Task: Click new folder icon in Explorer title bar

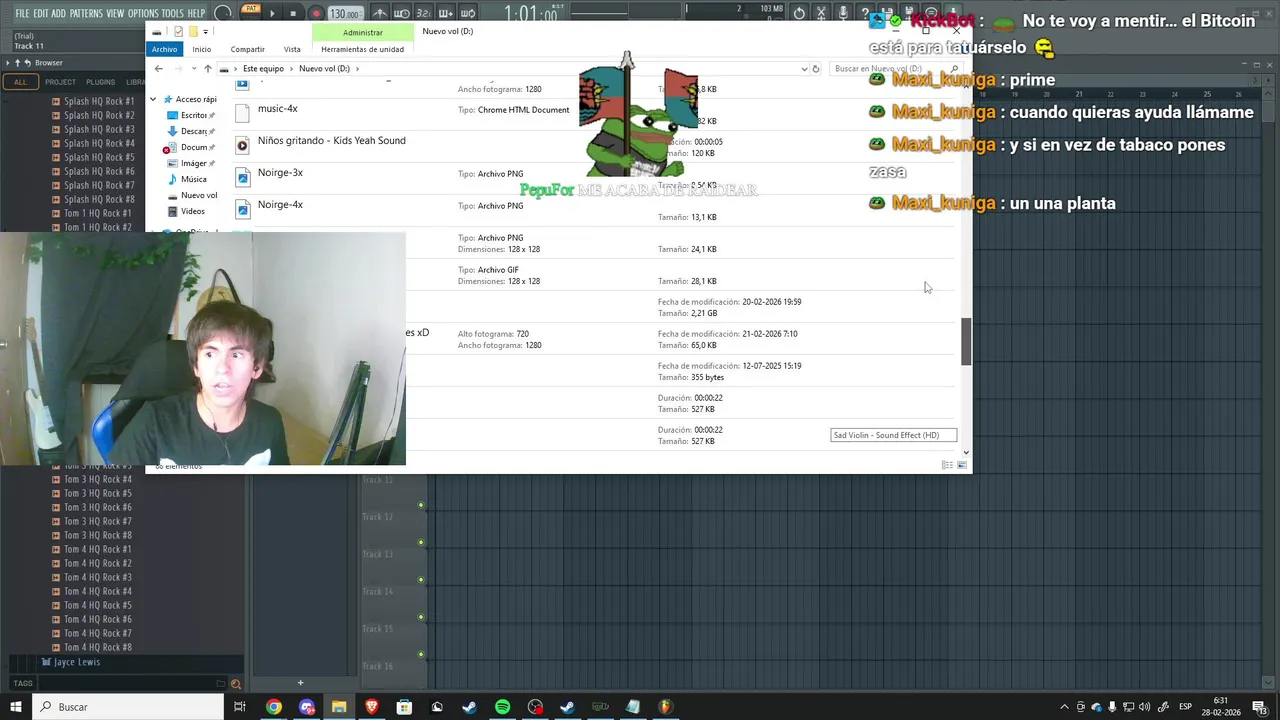Action: click(x=192, y=32)
